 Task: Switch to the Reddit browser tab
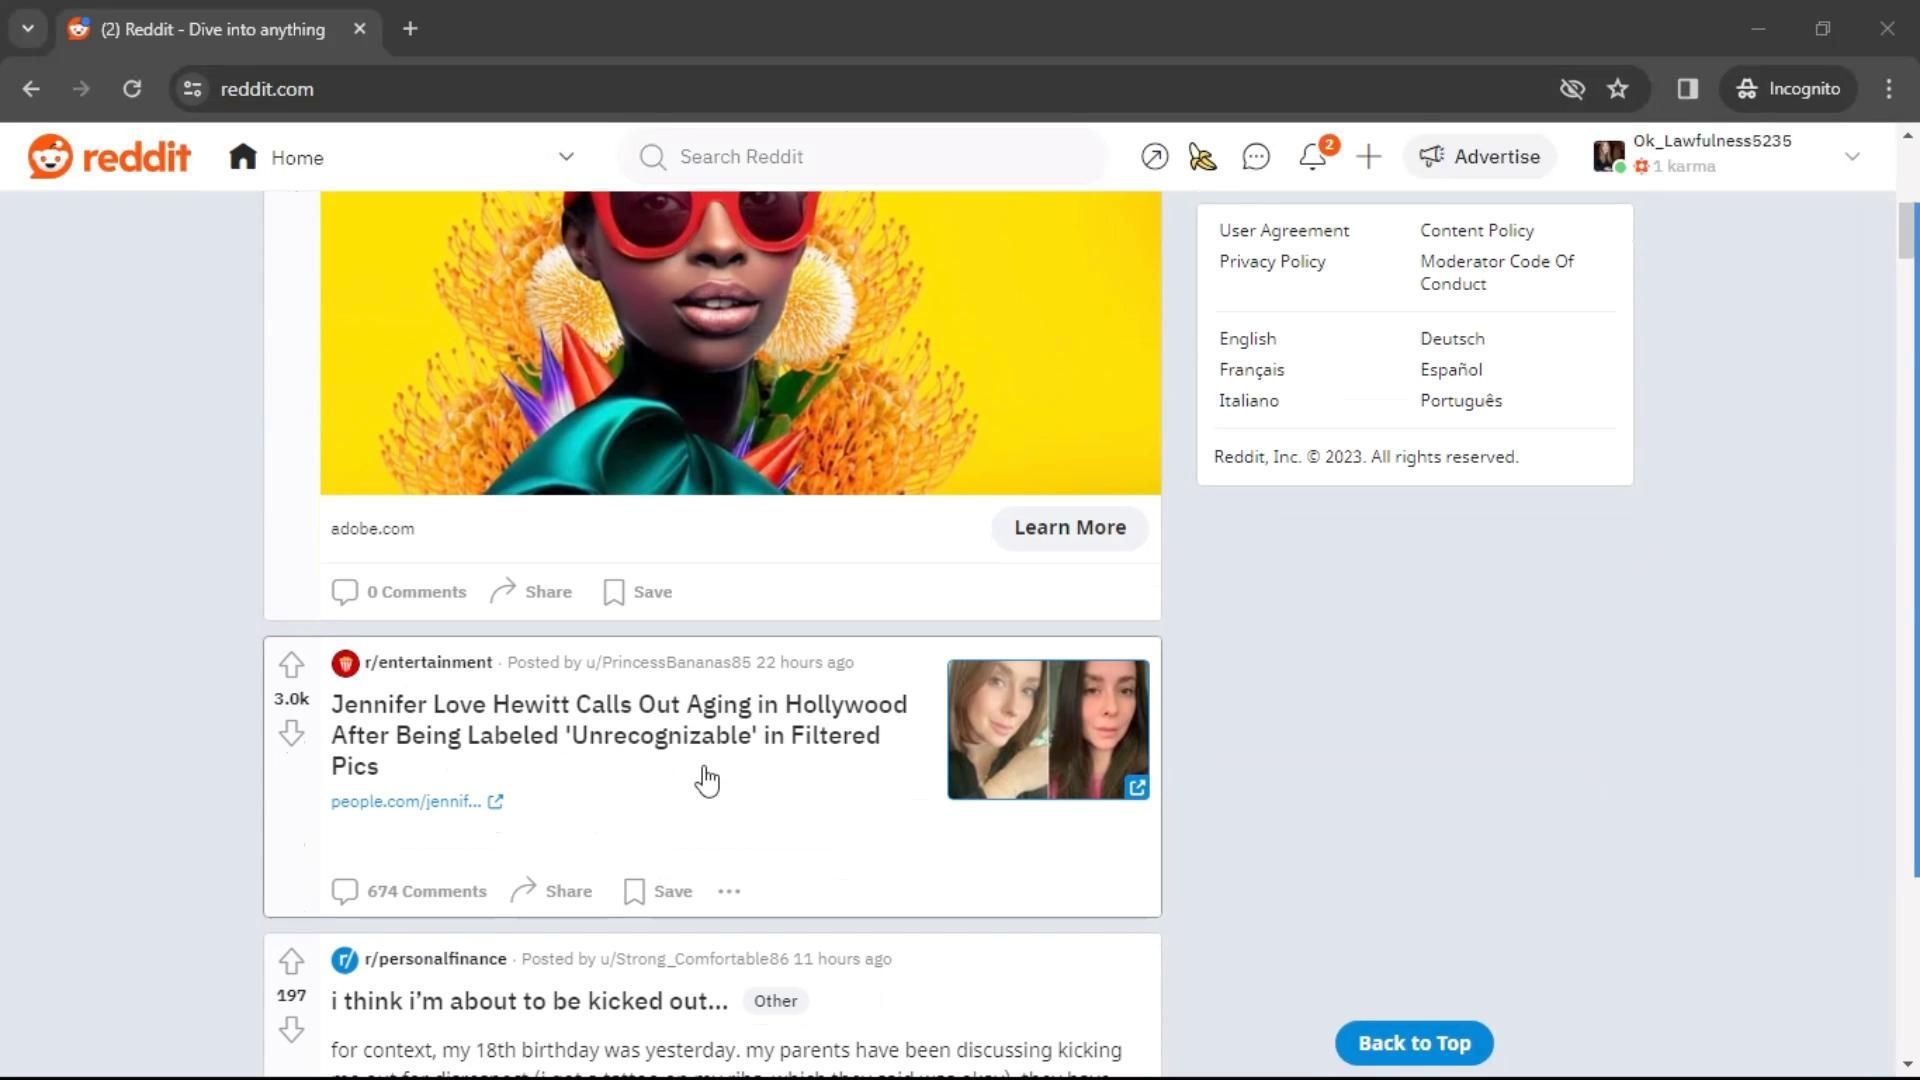pyautogui.click(x=212, y=29)
